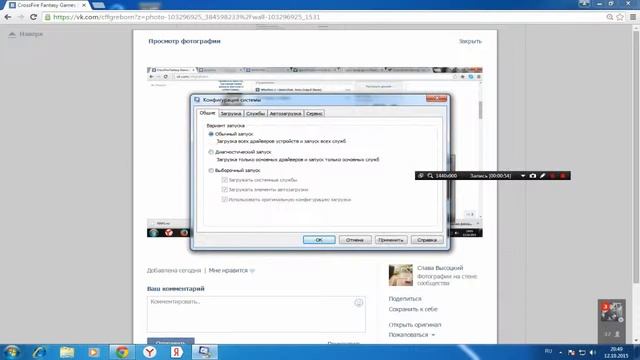This screenshot has width=640, height=360.
Task: Click the network tray icon
Action: pos(582,352)
